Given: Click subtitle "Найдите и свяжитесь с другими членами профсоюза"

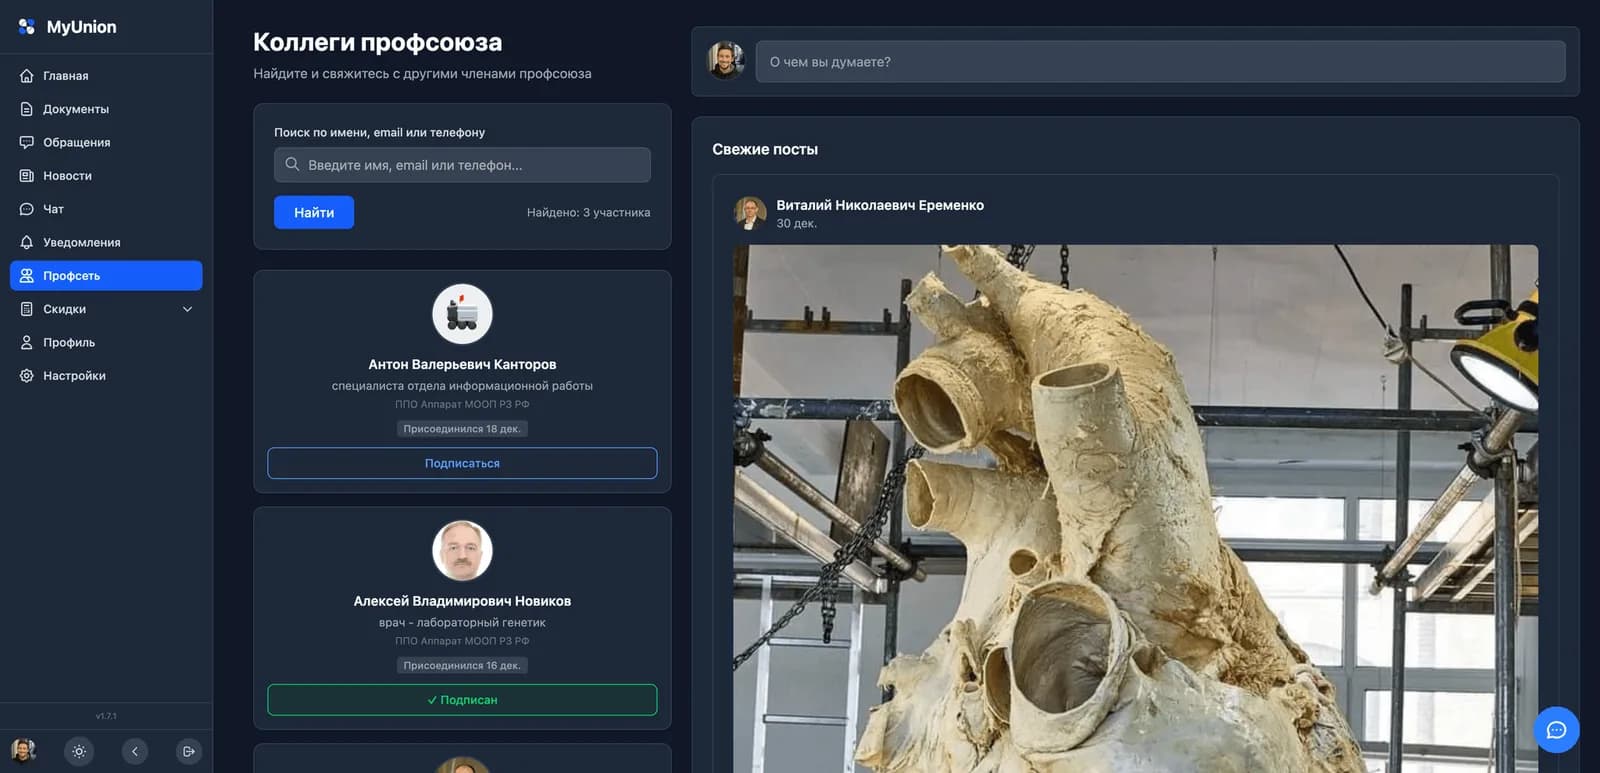Looking at the screenshot, I should point(422,74).
